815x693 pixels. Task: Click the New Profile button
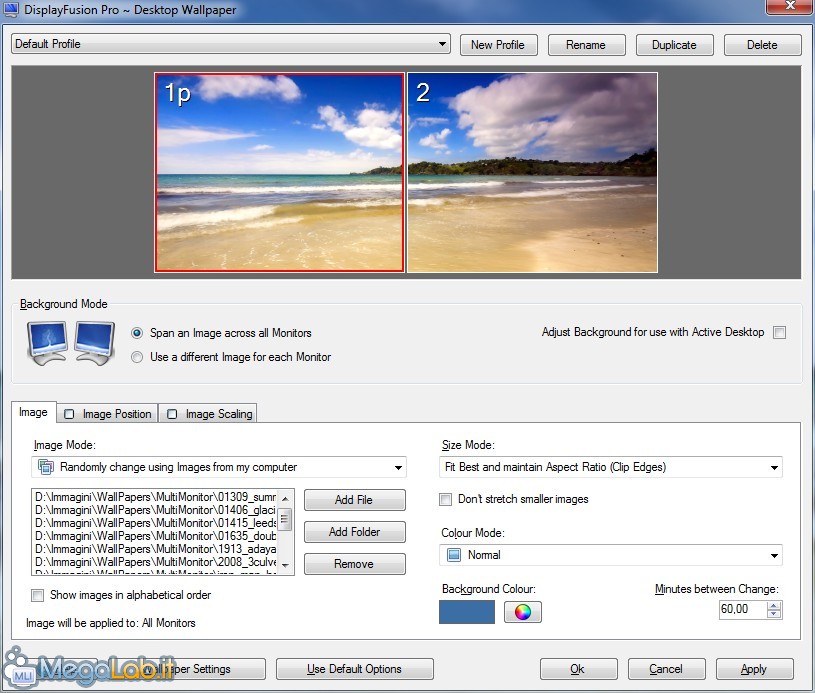click(x=498, y=45)
